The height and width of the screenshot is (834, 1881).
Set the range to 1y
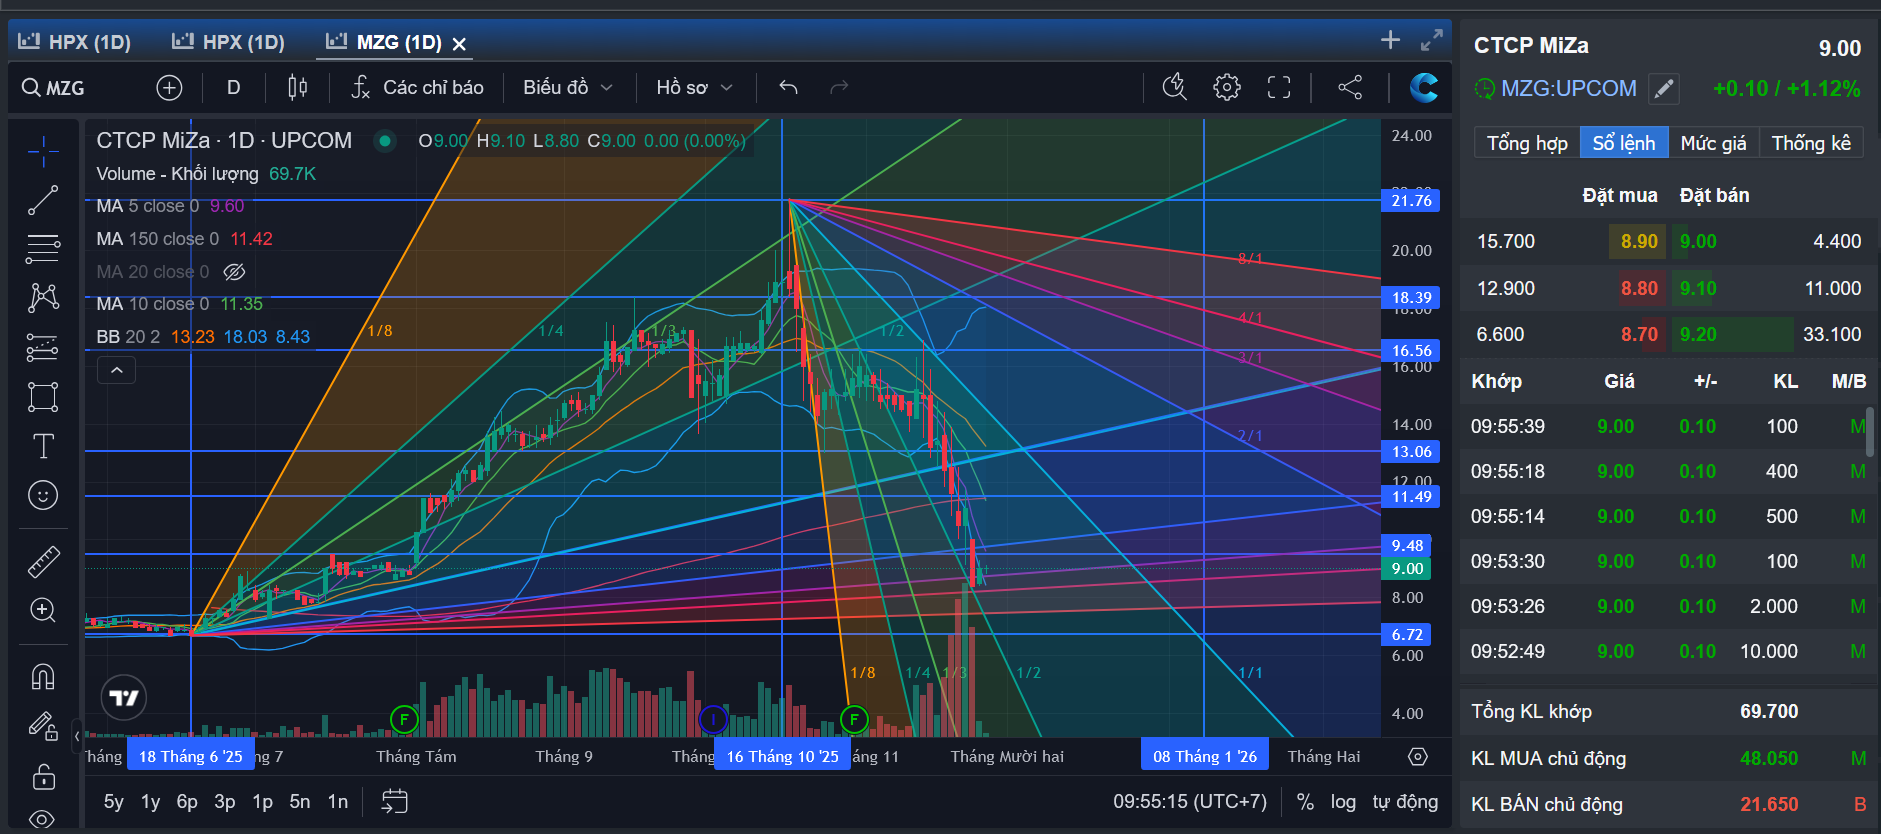(x=151, y=802)
